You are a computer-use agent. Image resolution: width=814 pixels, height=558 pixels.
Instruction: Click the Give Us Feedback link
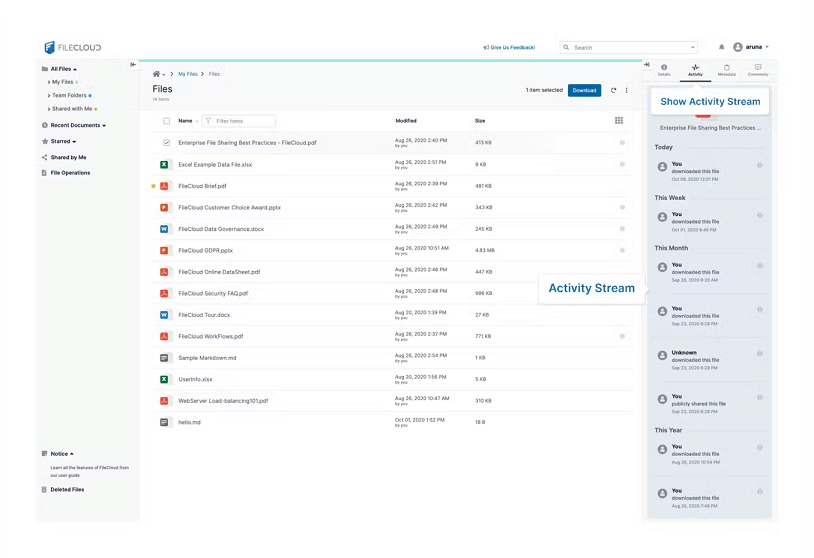[509, 47]
